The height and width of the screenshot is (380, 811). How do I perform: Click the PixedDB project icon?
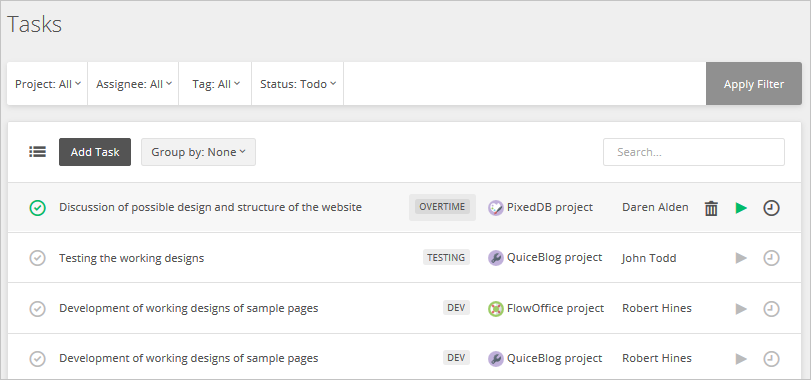point(495,208)
